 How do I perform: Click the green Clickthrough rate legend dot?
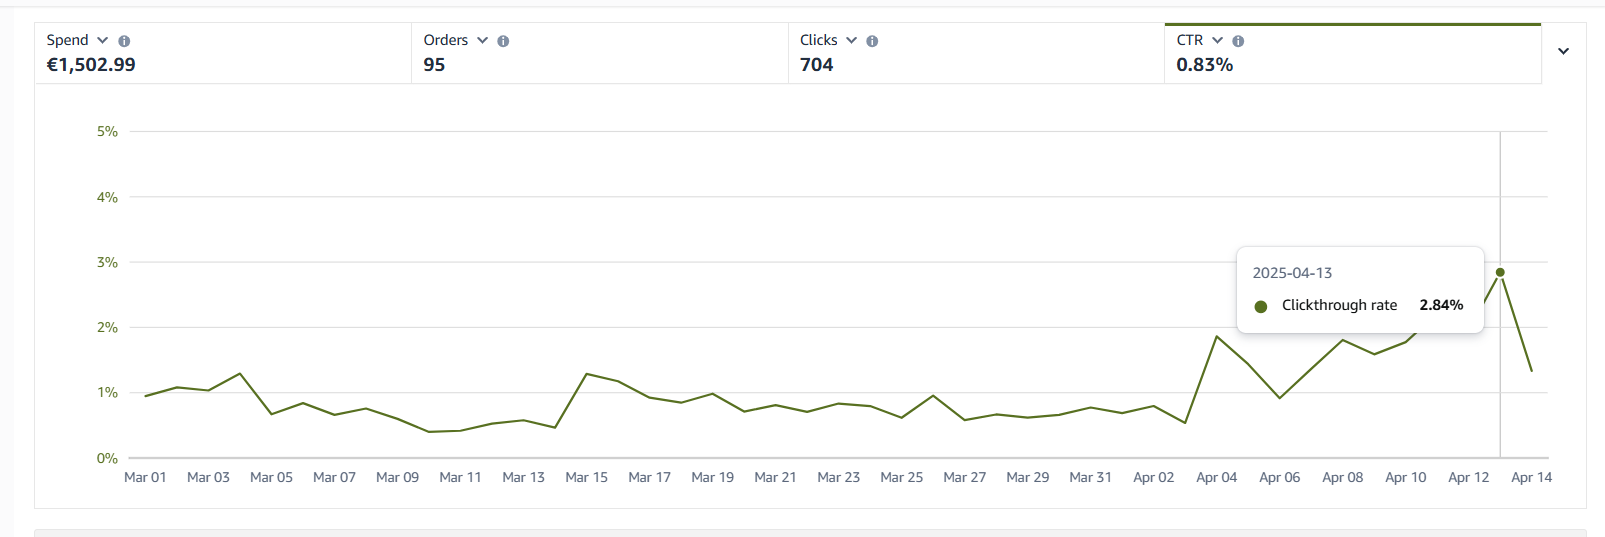pyautogui.click(x=1261, y=306)
